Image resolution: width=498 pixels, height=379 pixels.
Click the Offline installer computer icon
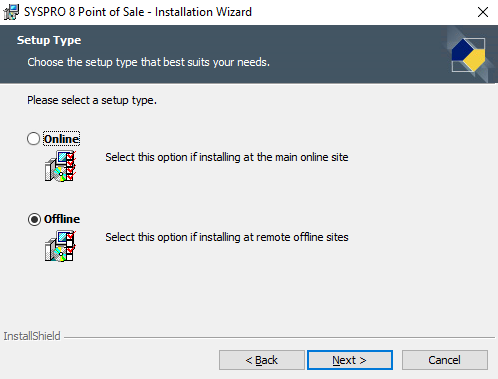[60, 246]
